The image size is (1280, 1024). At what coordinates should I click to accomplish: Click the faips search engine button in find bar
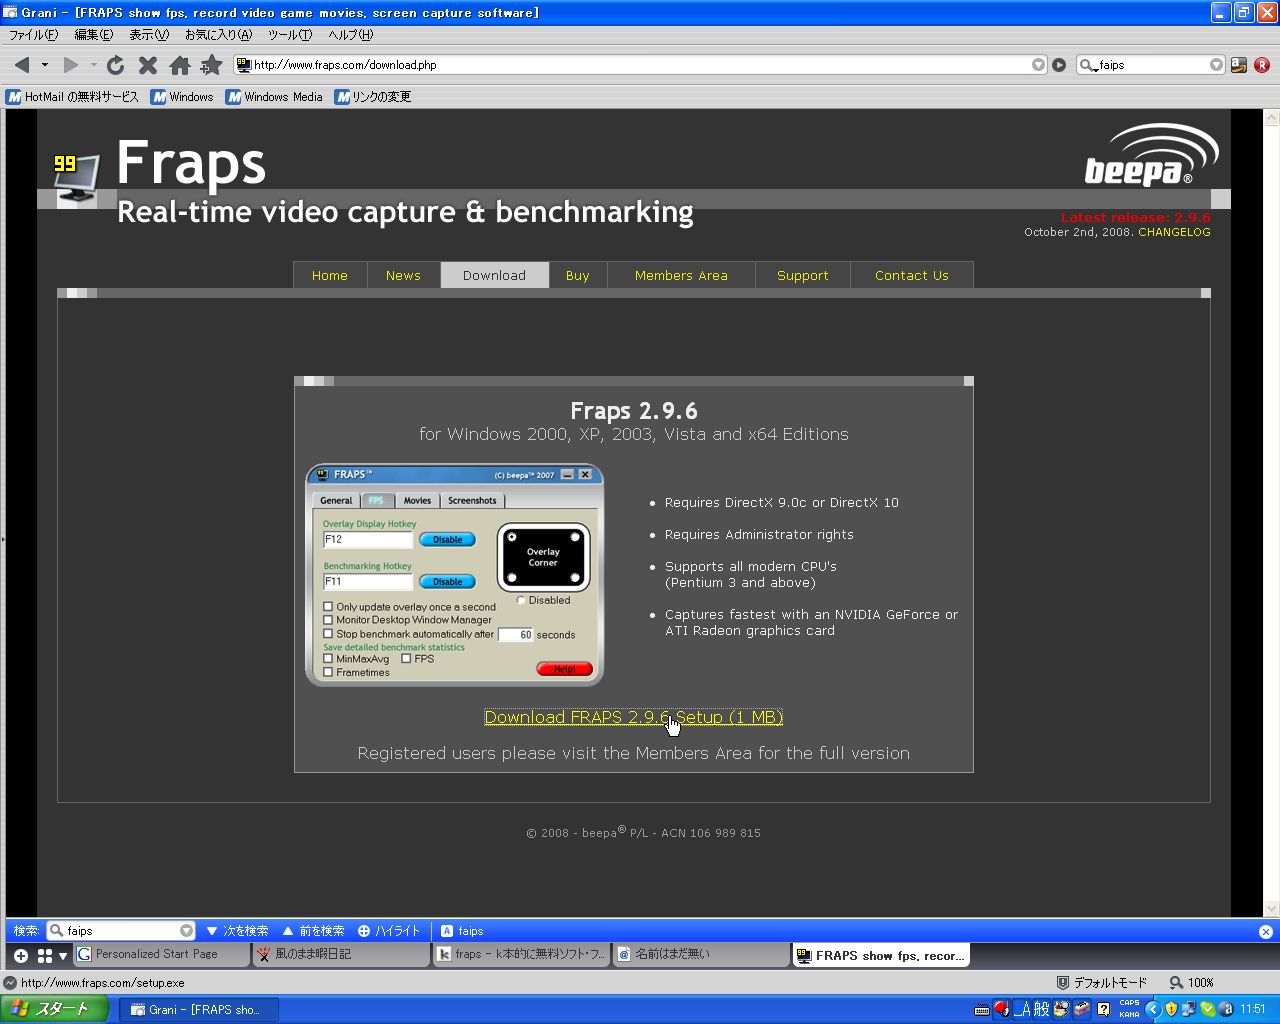pos(462,931)
